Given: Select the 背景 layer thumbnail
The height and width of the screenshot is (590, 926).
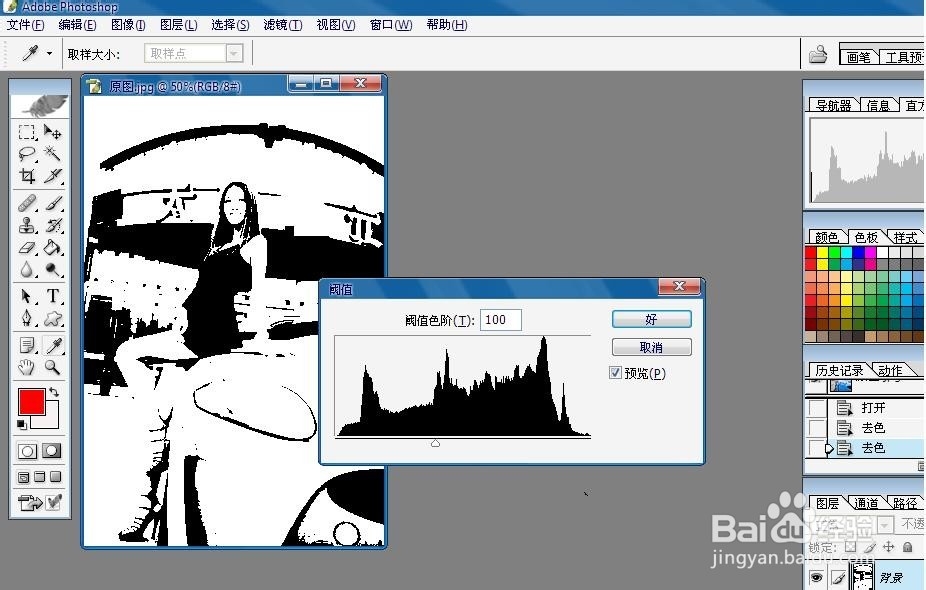Looking at the screenshot, I should click(x=863, y=577).
